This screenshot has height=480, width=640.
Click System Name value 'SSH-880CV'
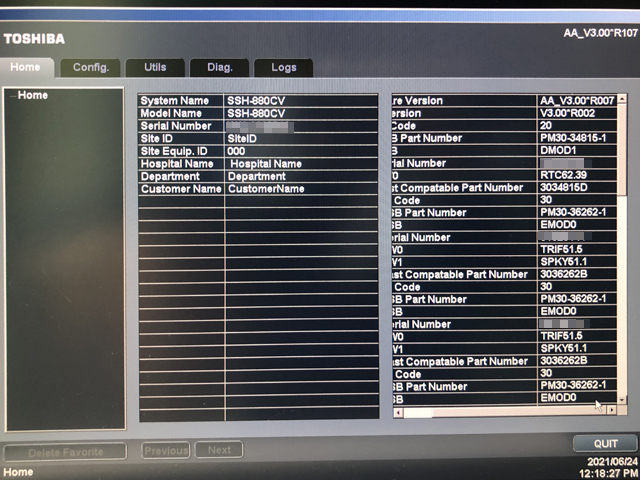pos(301,101)
